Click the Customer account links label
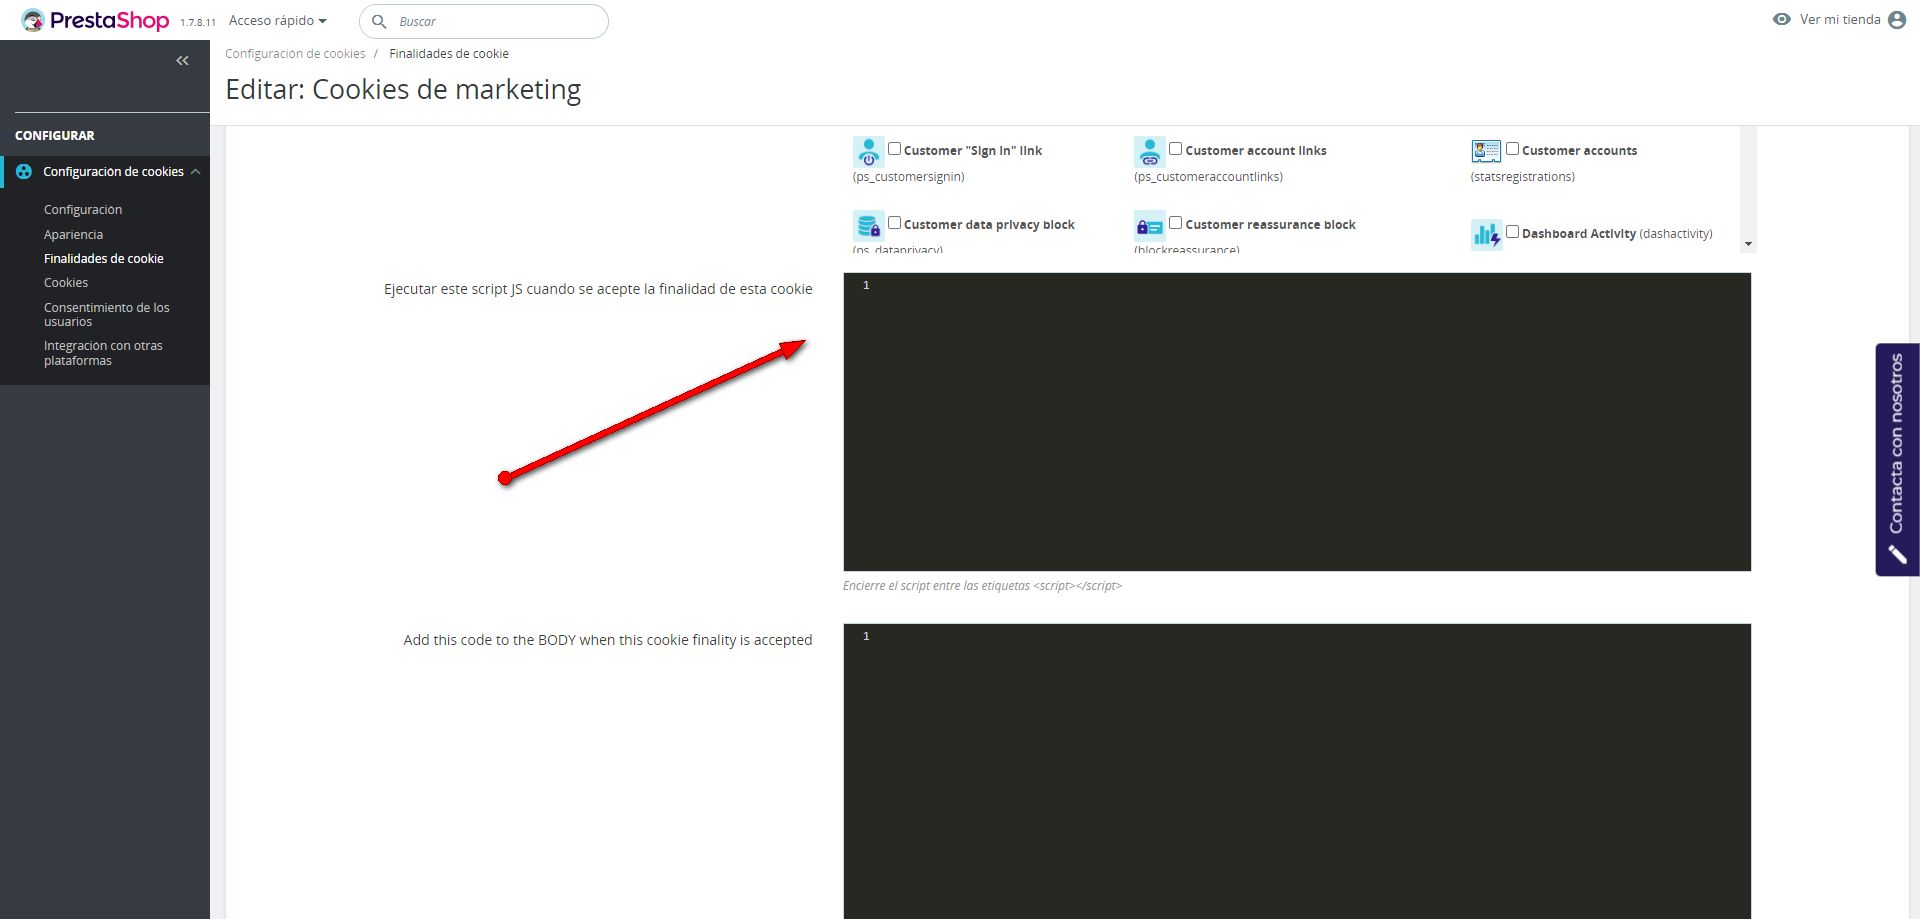The height and width of the screenshot is (919, 1920). point(1256,151)
